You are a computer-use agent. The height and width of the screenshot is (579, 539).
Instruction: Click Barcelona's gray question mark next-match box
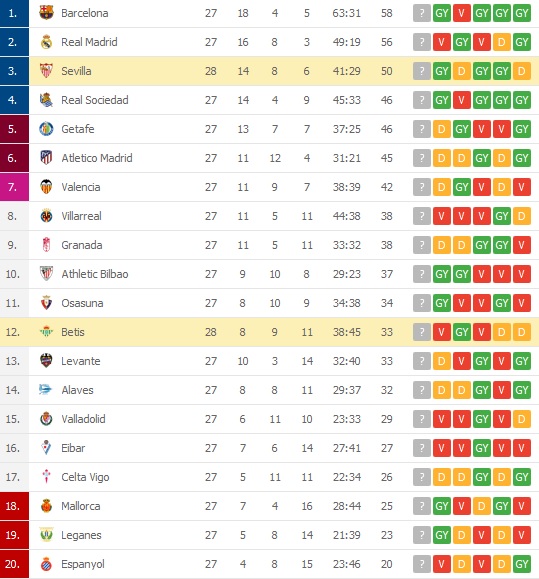422,13
